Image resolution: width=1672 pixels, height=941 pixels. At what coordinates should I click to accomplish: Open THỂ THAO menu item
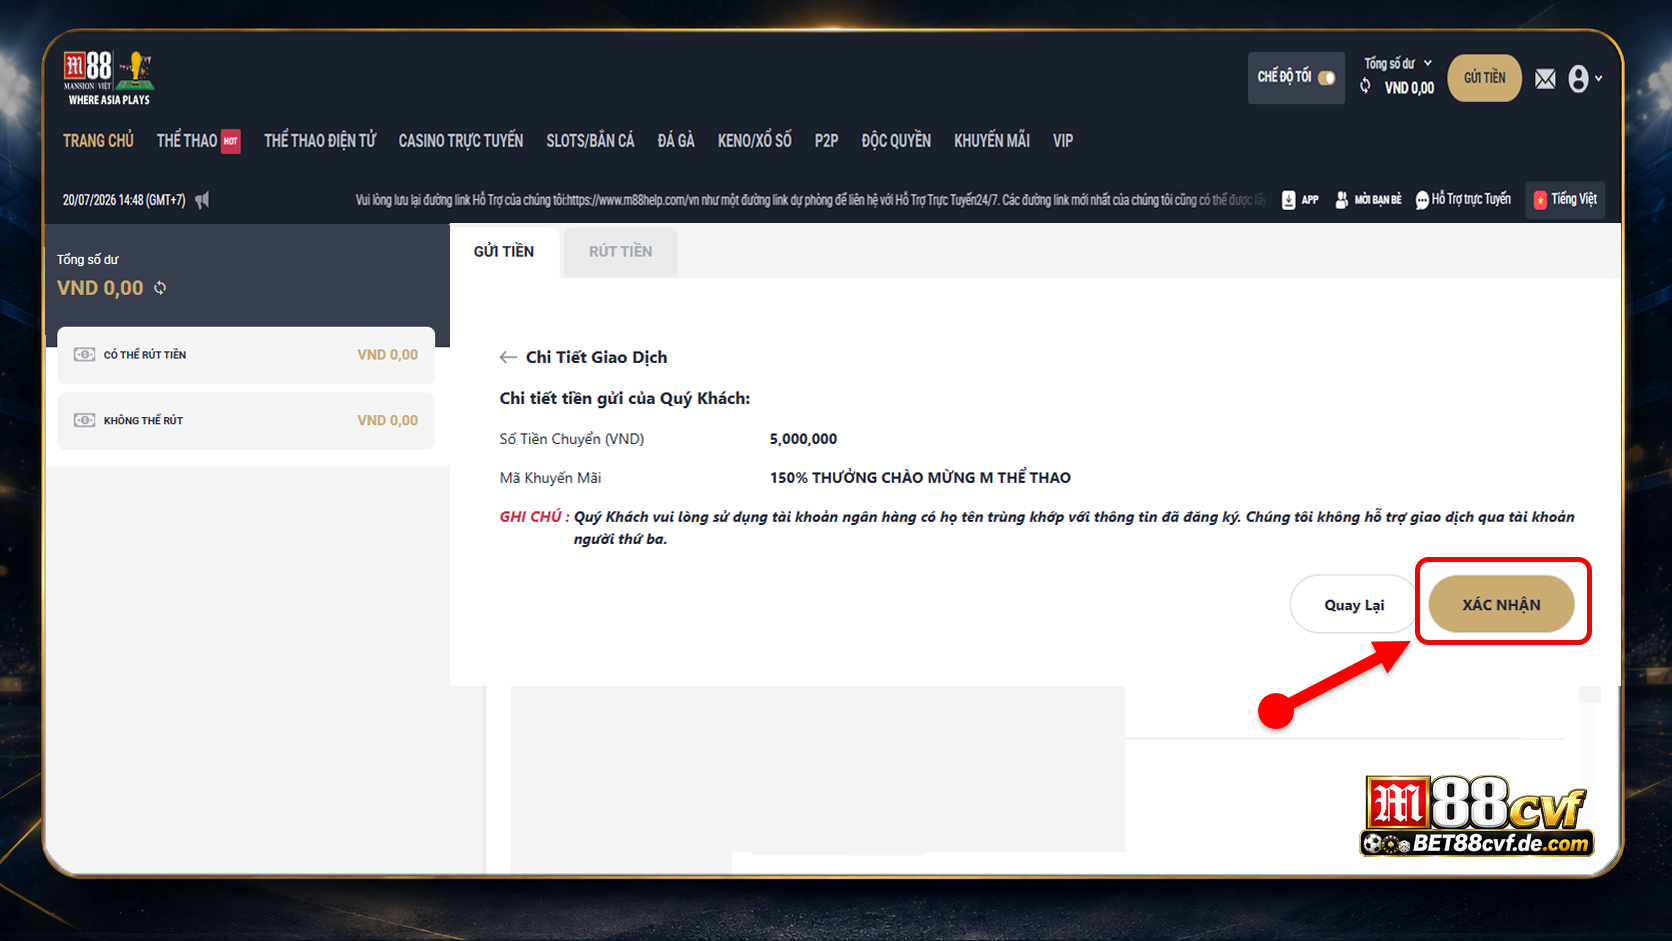[x=186, y=141]
